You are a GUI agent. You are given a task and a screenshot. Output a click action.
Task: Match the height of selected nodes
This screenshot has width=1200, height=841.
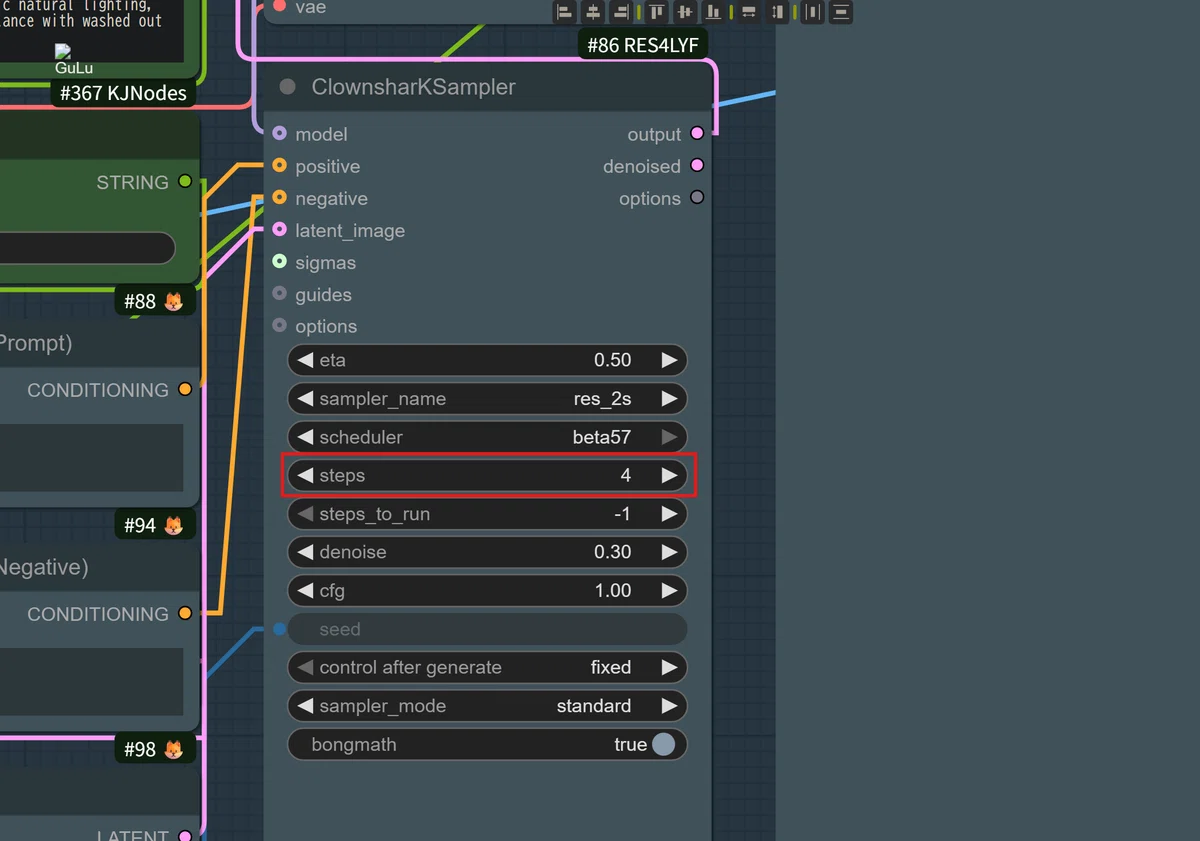777,12
